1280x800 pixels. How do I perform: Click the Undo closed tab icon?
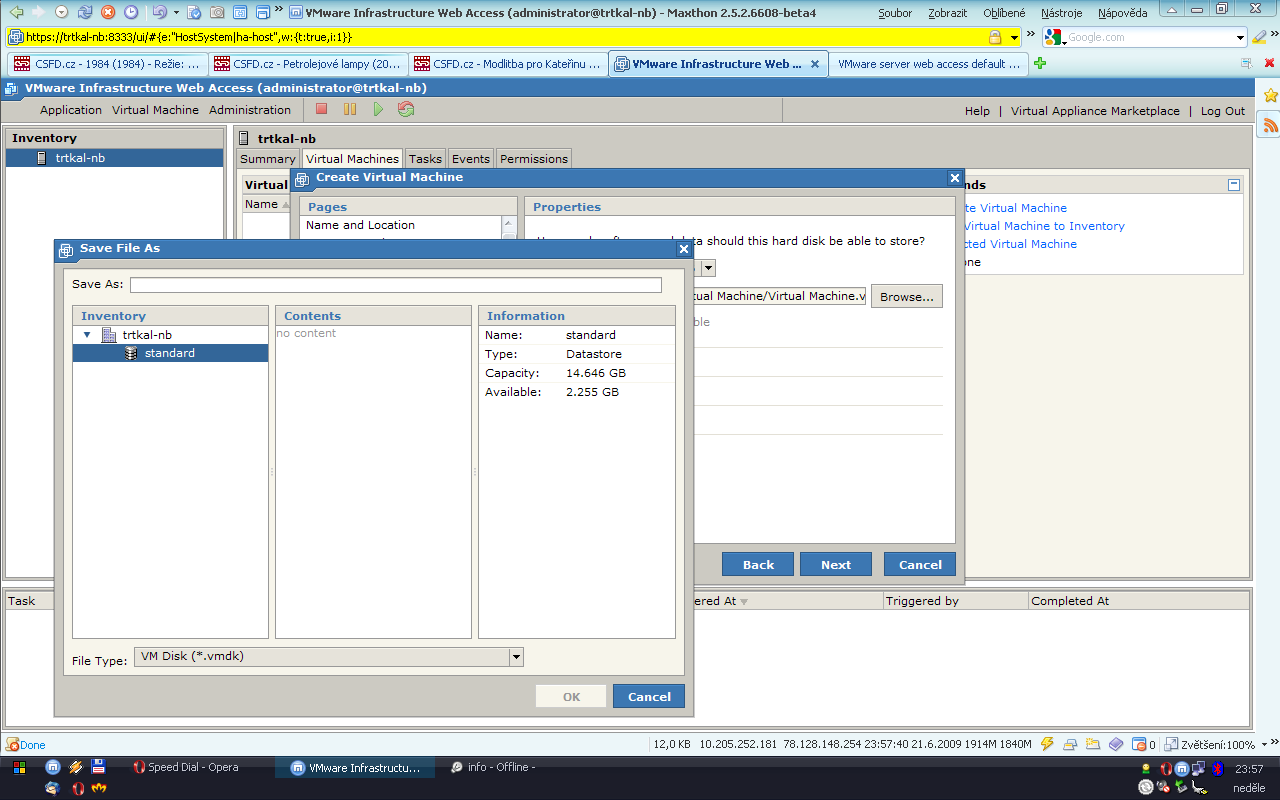click(x=159, y=12)
